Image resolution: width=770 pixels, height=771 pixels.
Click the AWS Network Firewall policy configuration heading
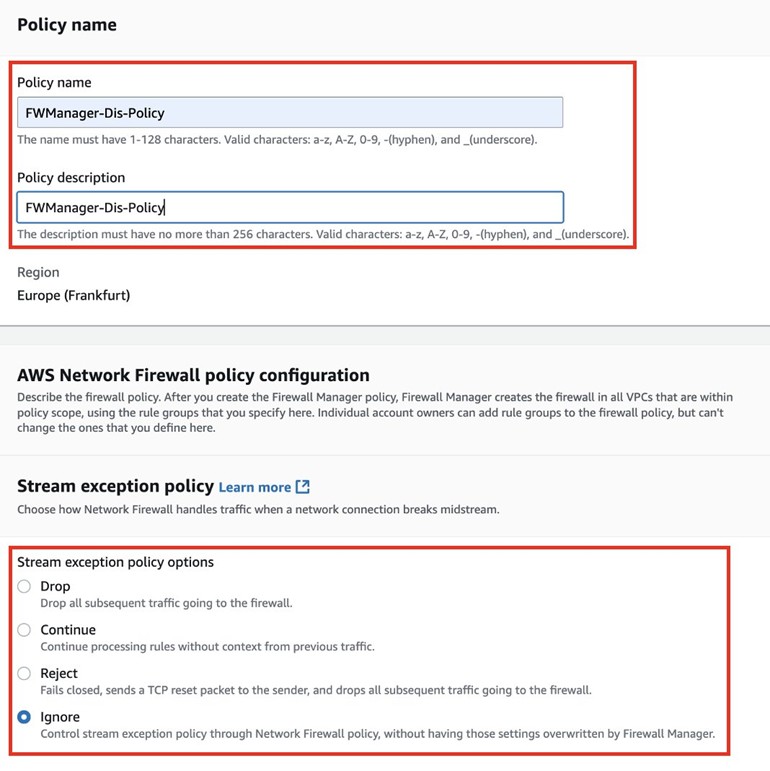[193, 375]
